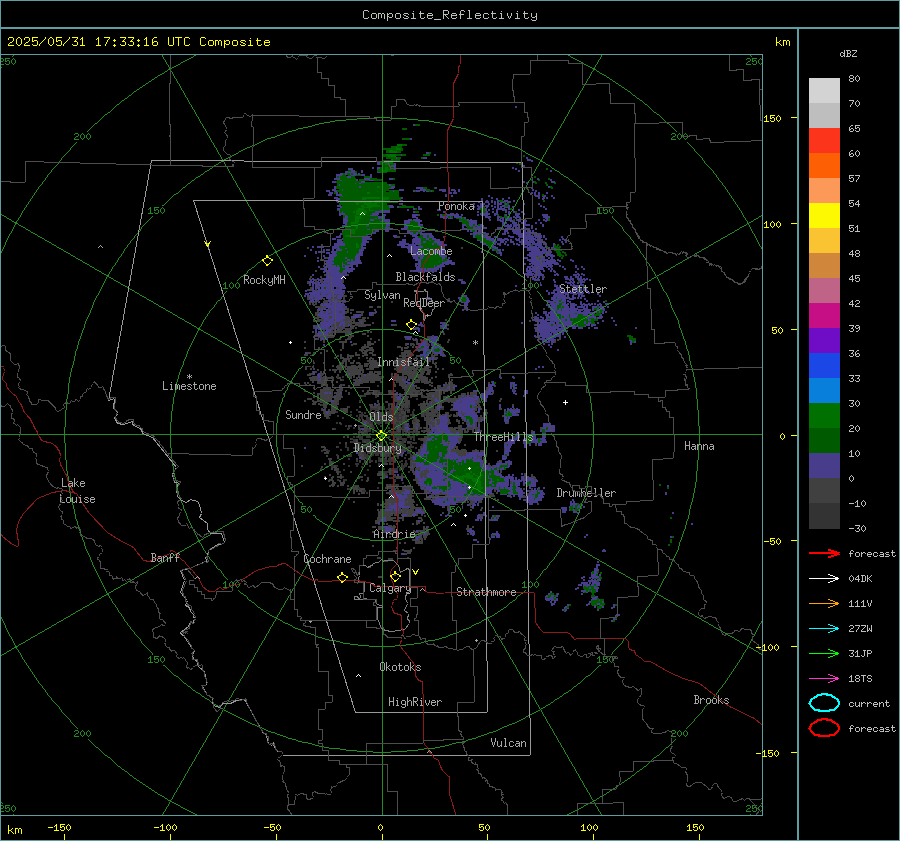The width and height of the screenshot is (900, 841).
Task: Select the purple 10 dBZ swatch
Action: coord(824,465)
